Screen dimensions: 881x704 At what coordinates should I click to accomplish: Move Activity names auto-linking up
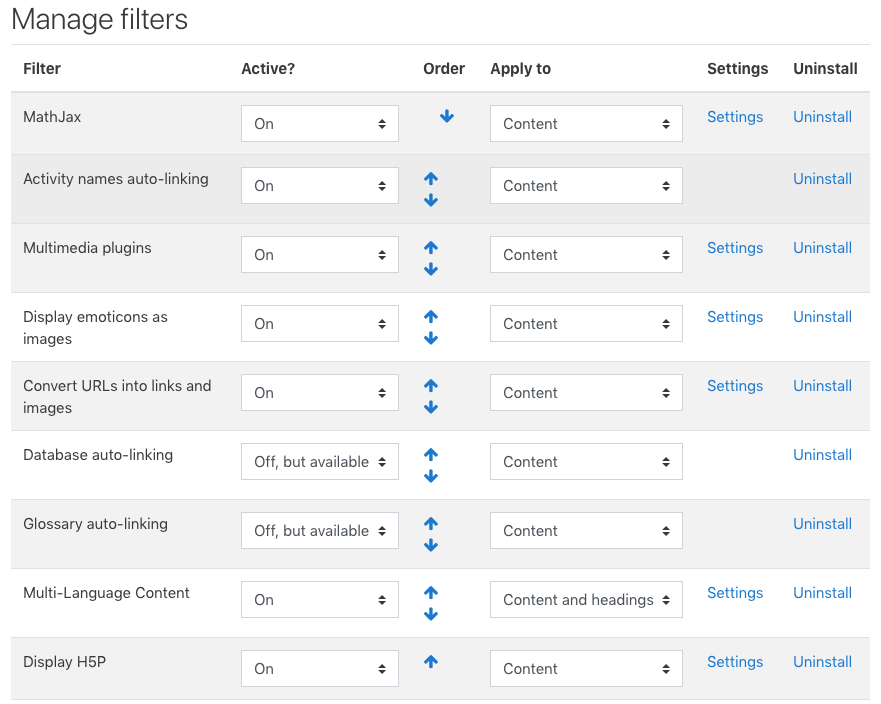tap(431, 179)
